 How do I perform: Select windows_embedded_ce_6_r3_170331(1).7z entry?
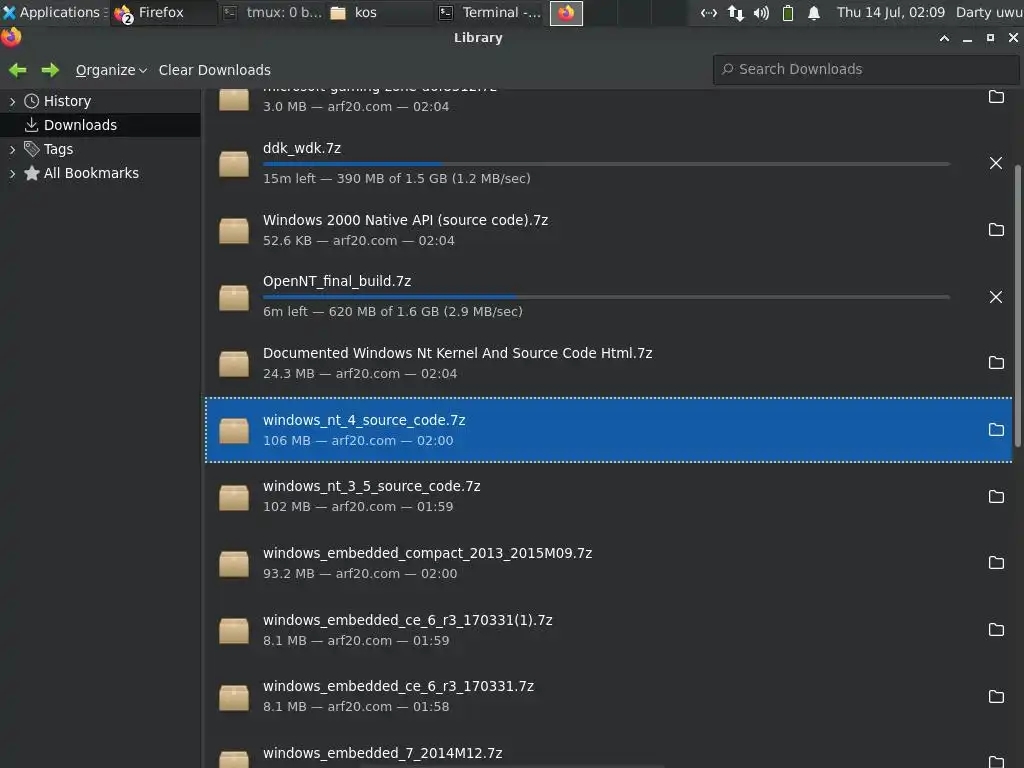pyautogui.click(x=609, y=630)
